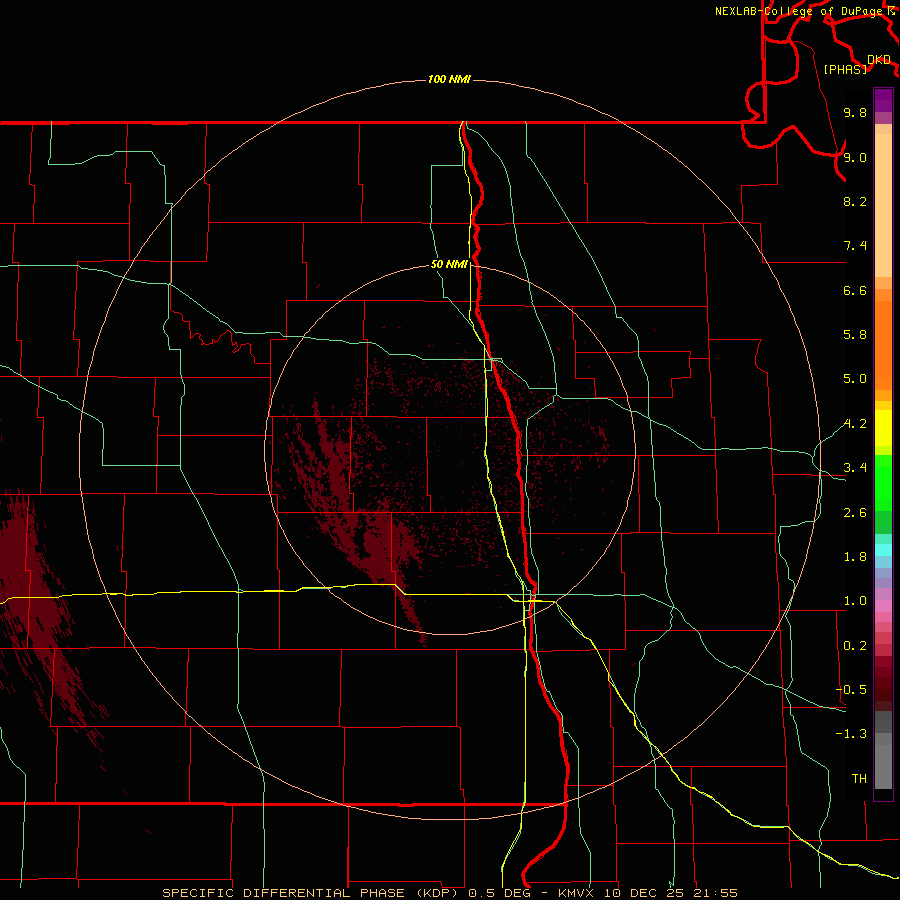This screenshot has height=900, width=900.
Task: Click the orange segment of the color scale
Action: click(x=883, y=344)
